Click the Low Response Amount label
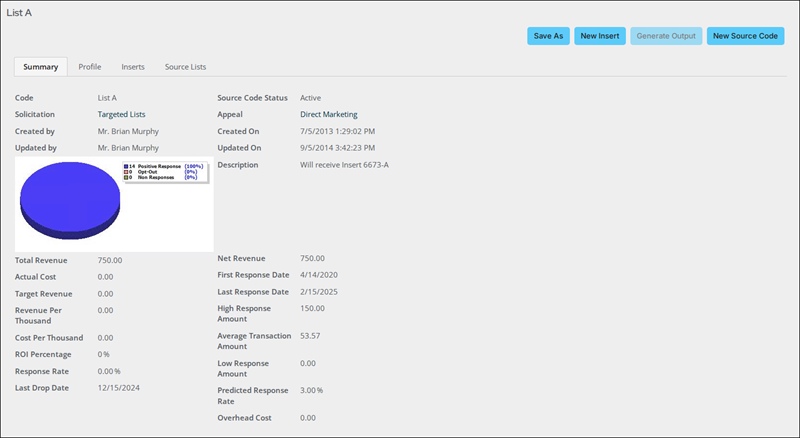 (x=243, y=369)
